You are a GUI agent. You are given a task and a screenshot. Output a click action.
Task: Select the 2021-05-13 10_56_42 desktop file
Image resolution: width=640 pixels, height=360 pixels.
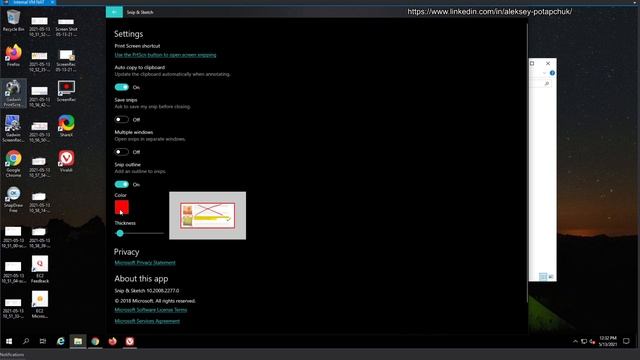40,96
